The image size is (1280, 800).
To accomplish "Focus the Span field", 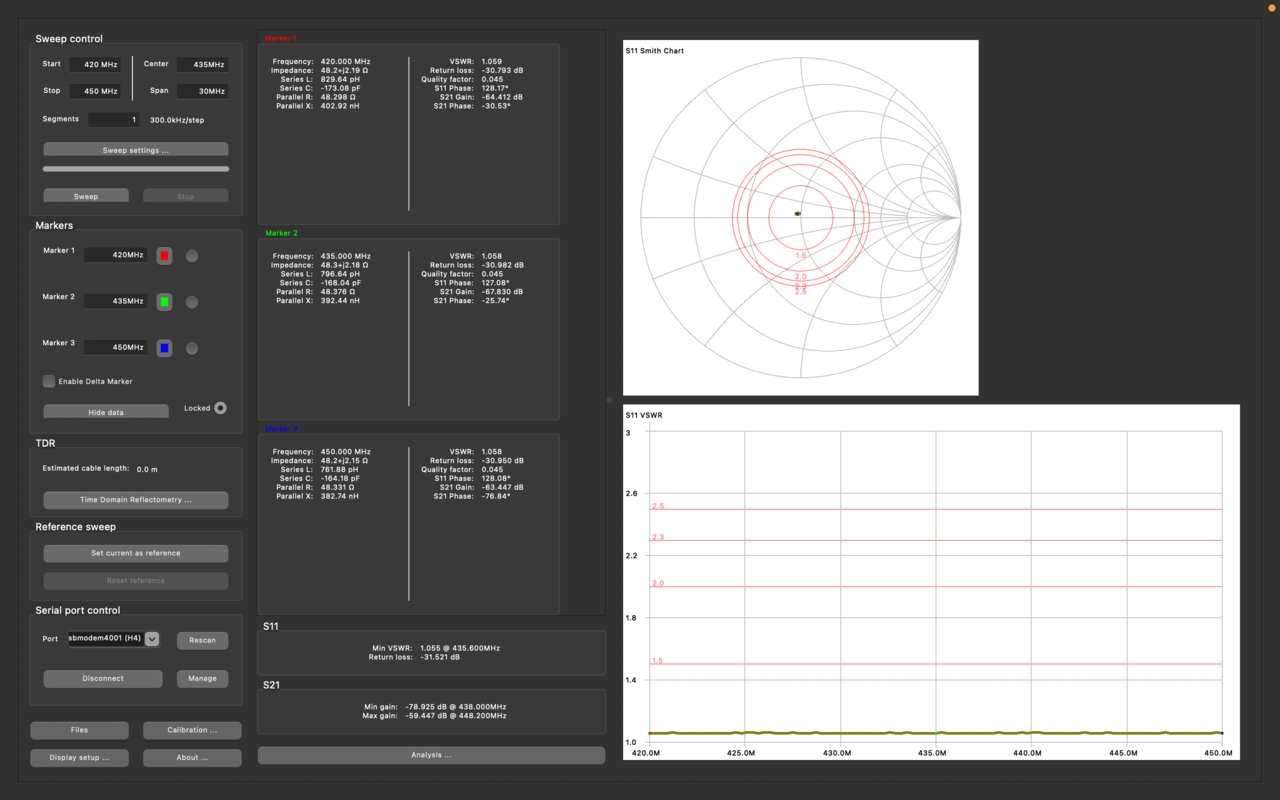I will coord(202,92).
